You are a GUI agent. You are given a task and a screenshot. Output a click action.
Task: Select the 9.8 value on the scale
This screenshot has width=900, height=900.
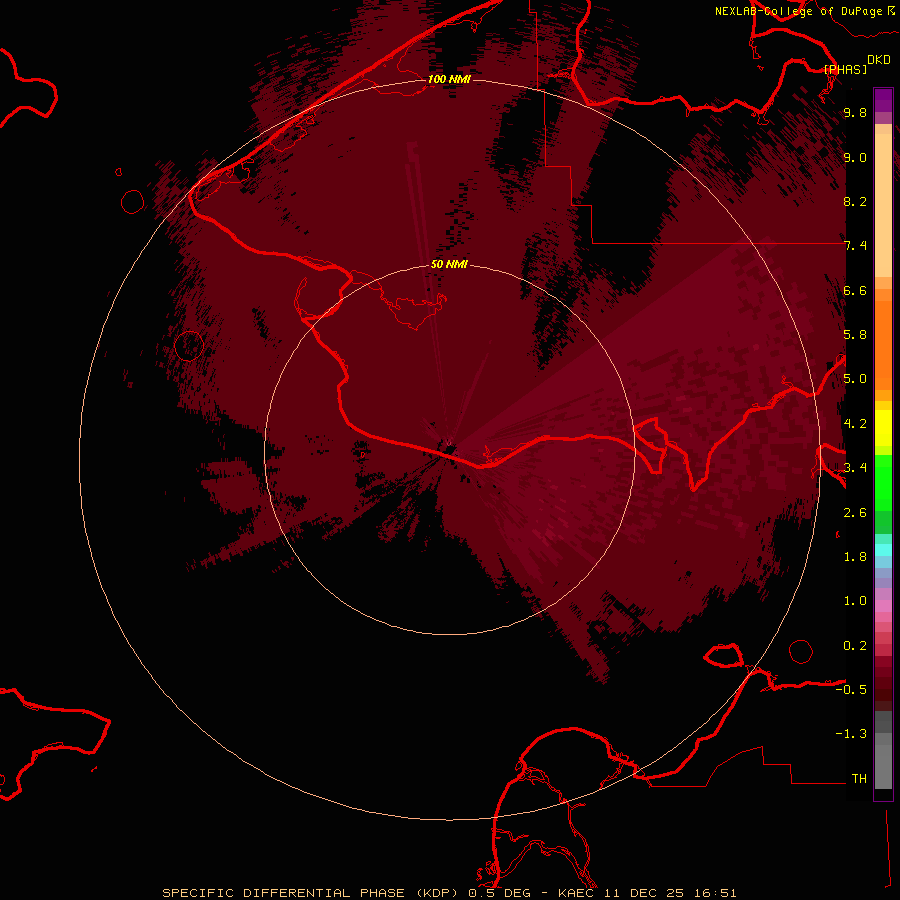click(x=855, y=113)
